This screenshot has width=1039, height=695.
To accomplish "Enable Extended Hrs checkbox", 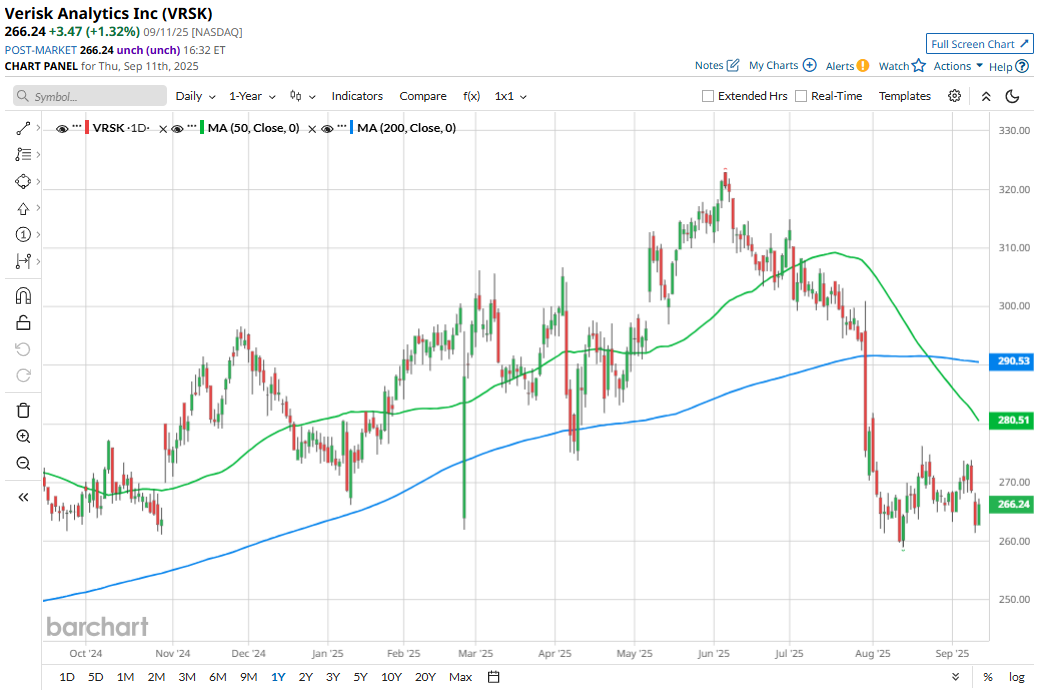I will (x=708, y=96).
